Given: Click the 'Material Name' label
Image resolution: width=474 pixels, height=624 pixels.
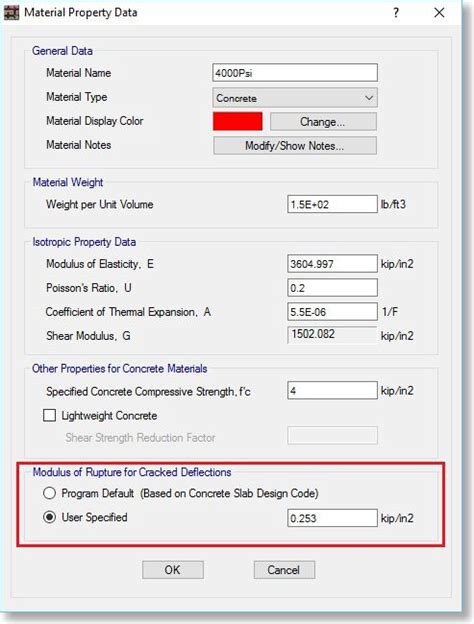Looking at the screenshot, I should pos(78,73).
